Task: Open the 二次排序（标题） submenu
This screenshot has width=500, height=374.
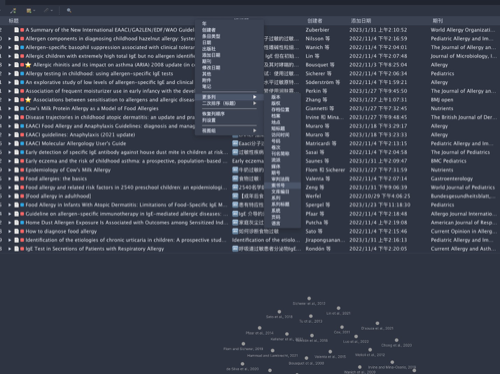Action: [229, 103]
